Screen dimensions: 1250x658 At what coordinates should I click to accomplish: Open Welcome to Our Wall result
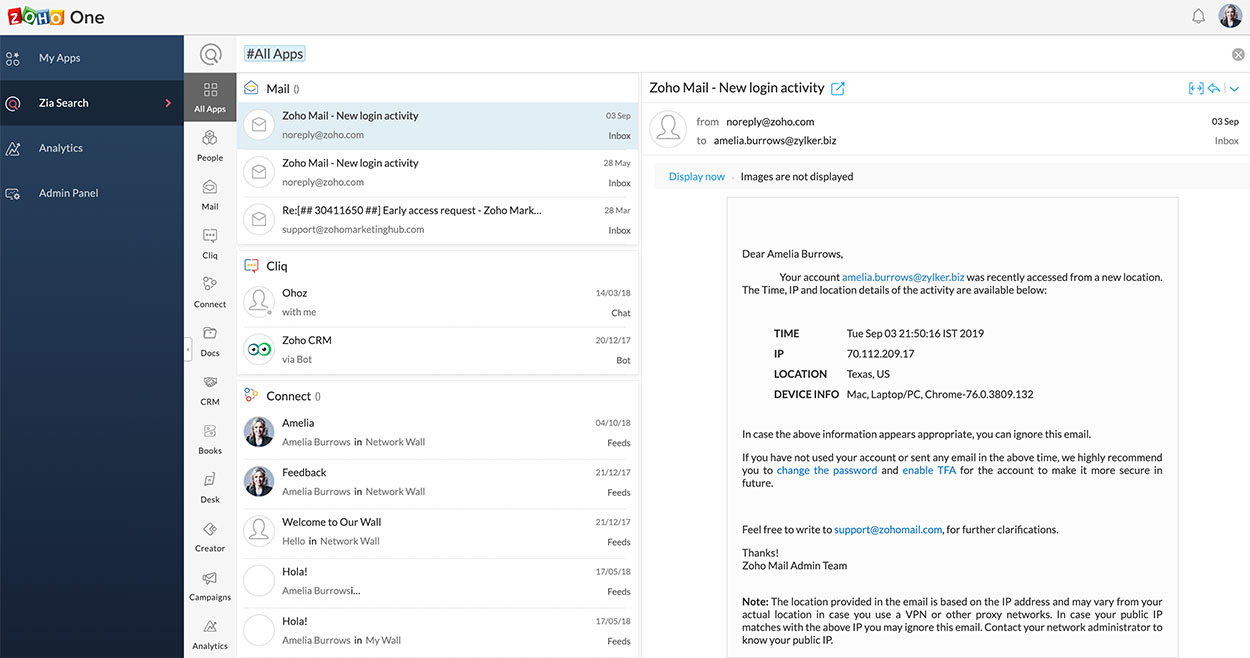tap(438, 531)
